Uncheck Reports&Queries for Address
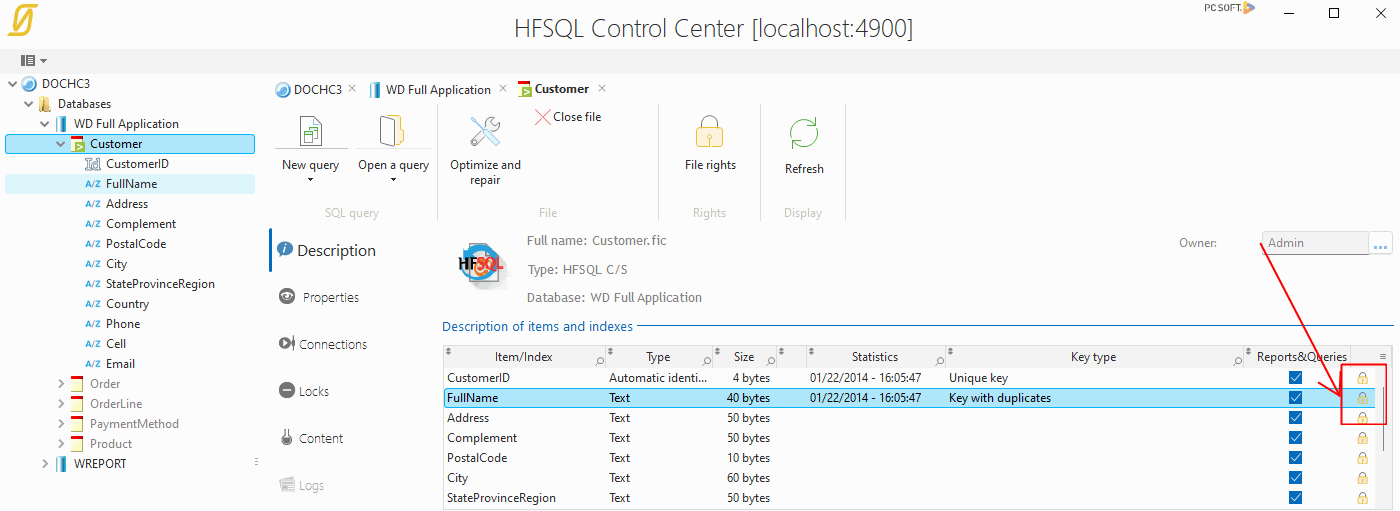Screen dimensions: 1400x511 (x=1296, y=418)
